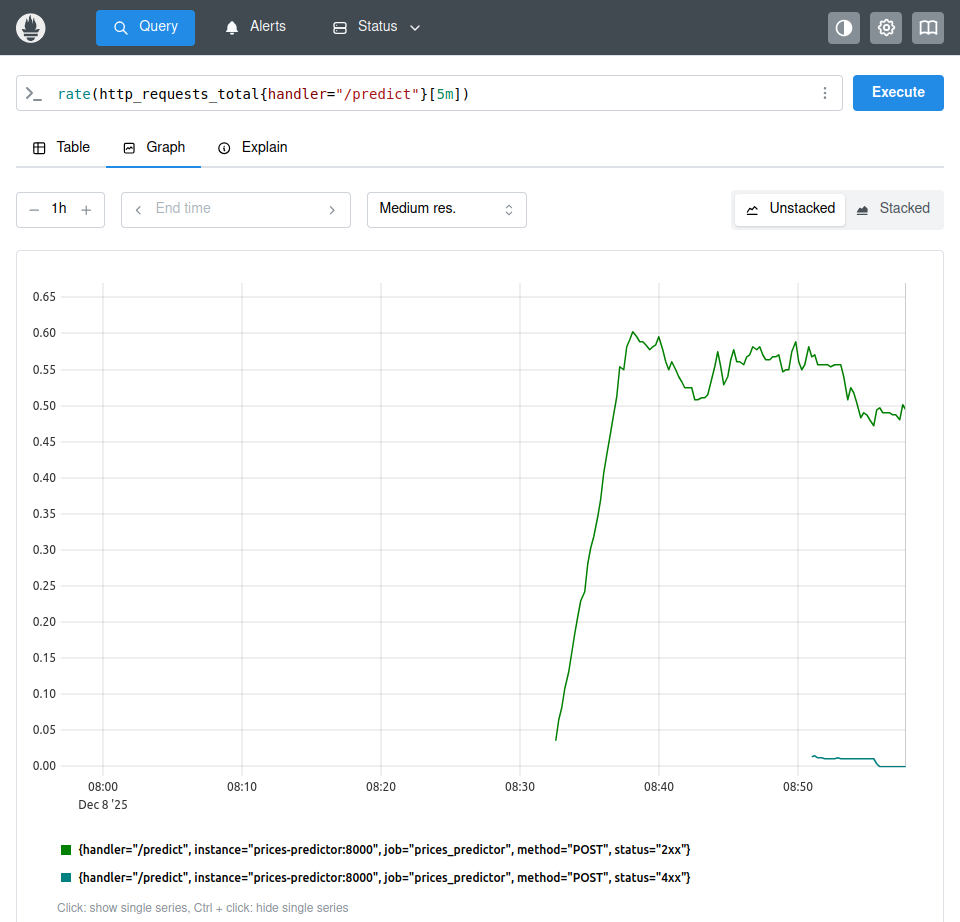Open the Explain tab
This screenshot has height=922, width=960.
[x=253, y=147]
